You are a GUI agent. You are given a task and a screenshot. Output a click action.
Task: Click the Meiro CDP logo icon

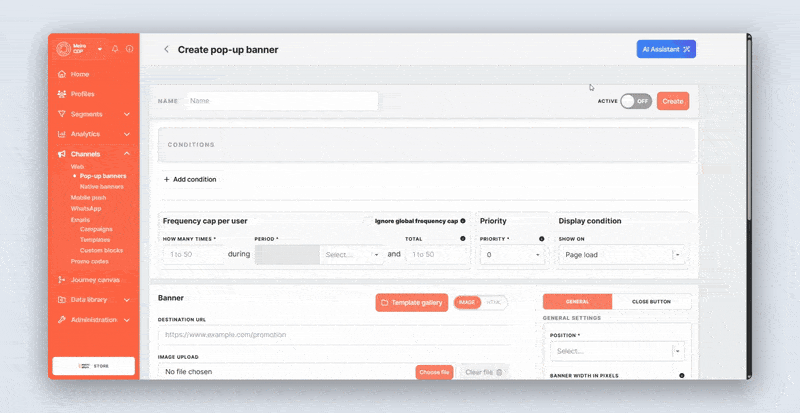click(x=63, y=49)
